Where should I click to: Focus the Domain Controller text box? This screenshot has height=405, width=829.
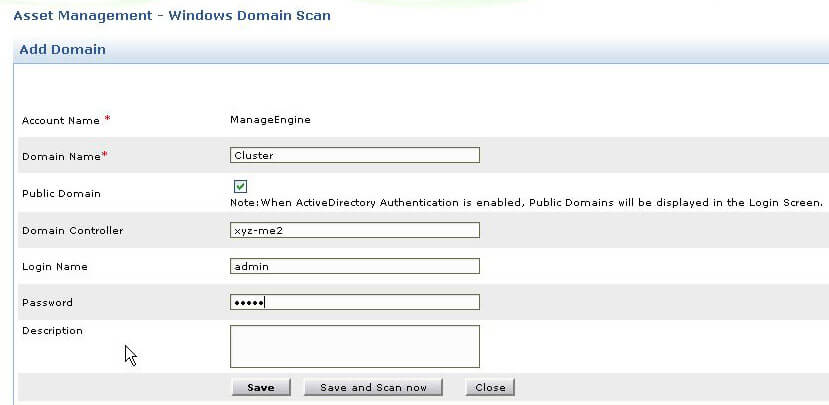coord(354,230)
